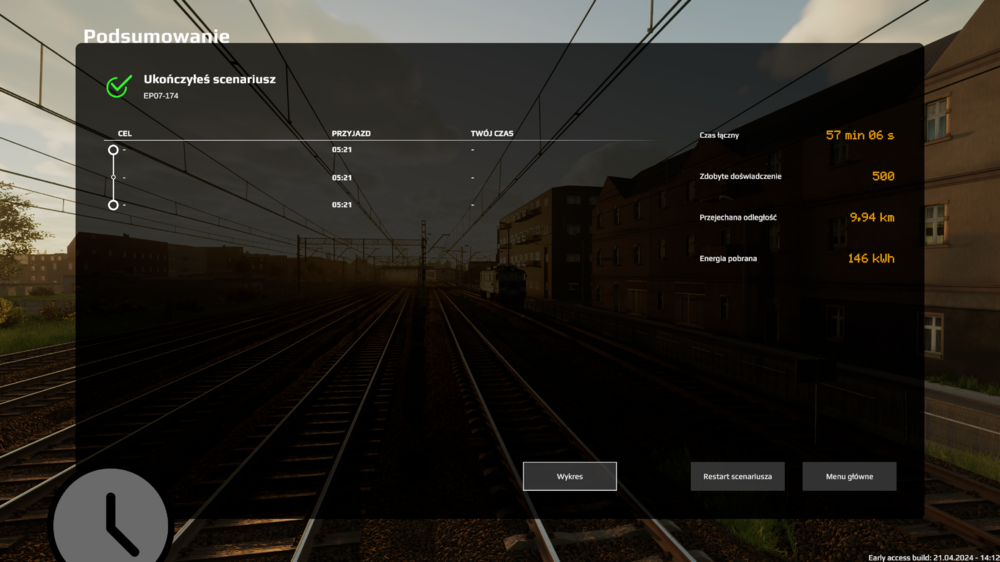
Task: Open the Wykres chart view
Action: pyautogui.click(x=570, y=476)
